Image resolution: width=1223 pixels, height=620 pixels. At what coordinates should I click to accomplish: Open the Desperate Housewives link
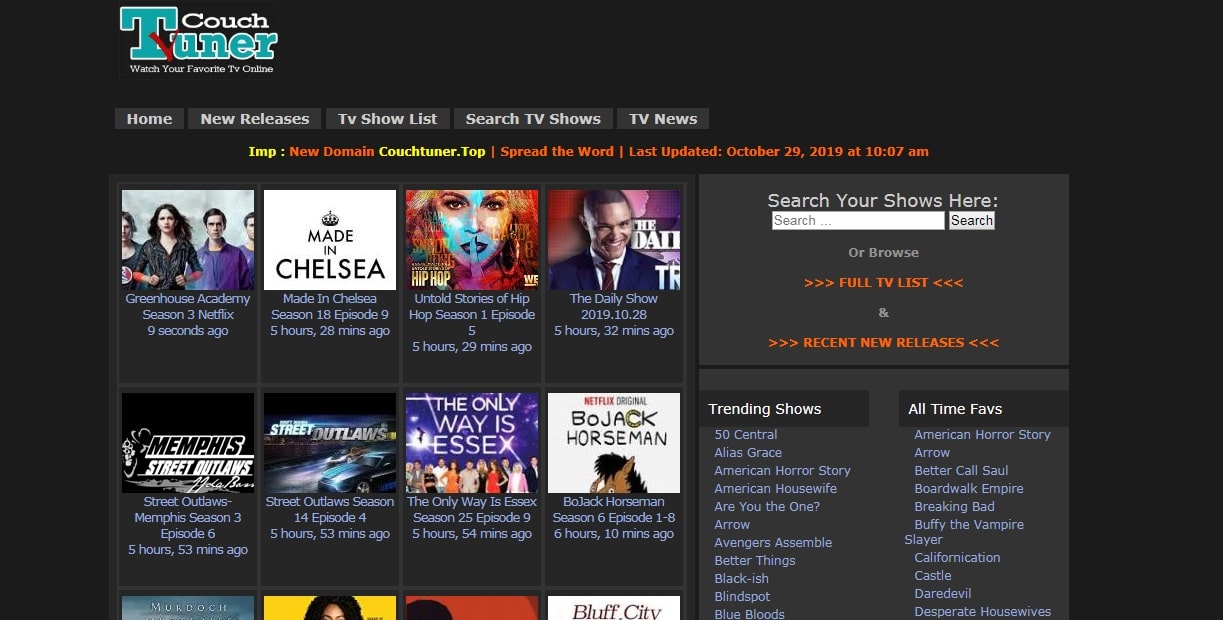[983, 612]
